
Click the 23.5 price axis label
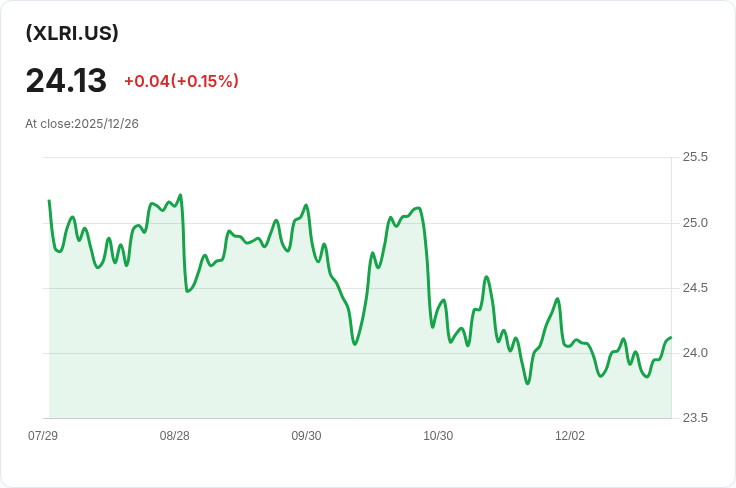click(x=695, y=418)
